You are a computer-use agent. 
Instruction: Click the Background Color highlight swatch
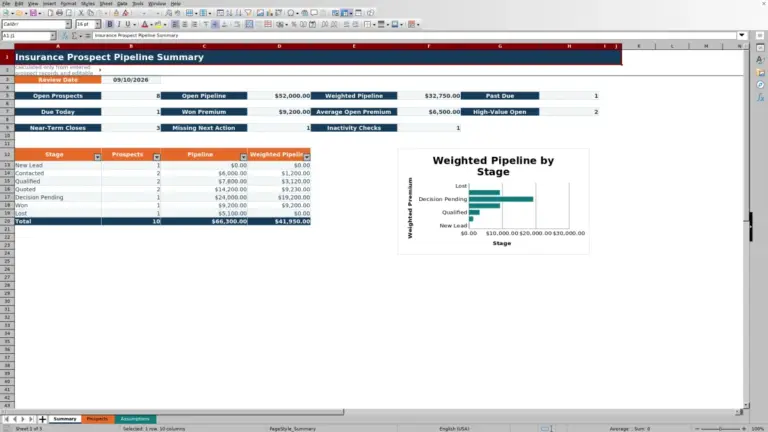coord(158,24)
